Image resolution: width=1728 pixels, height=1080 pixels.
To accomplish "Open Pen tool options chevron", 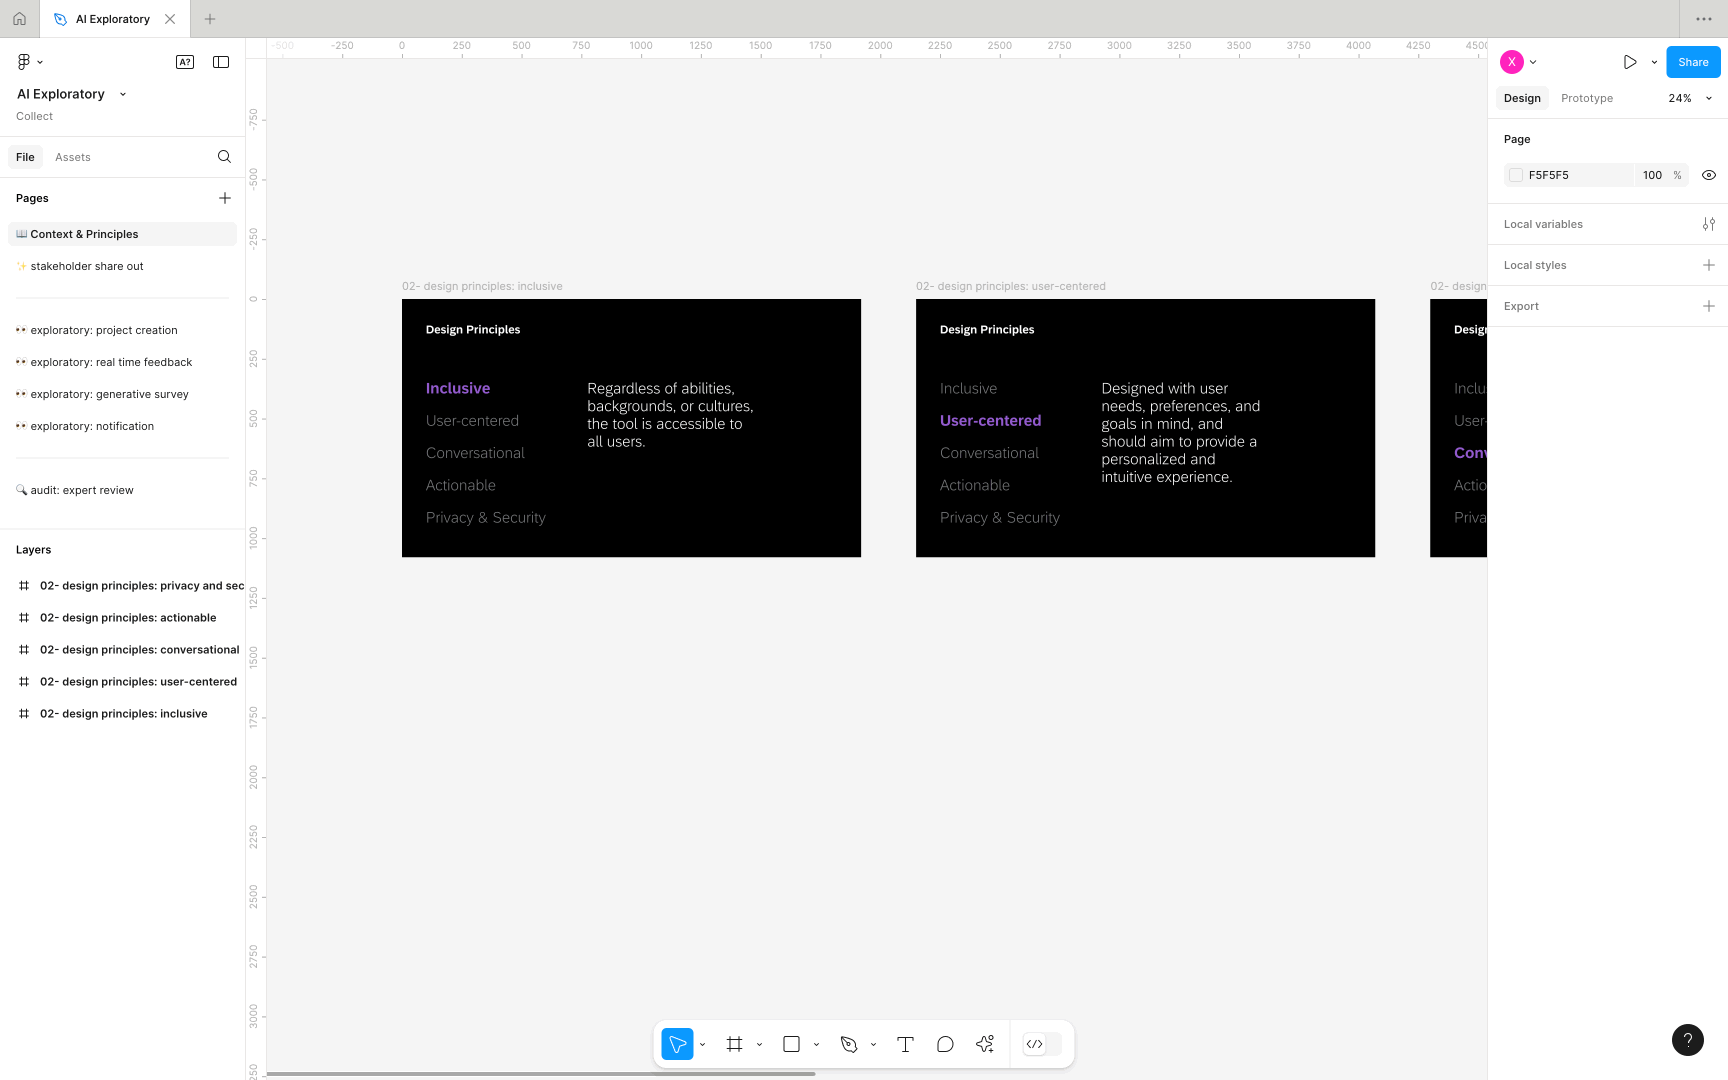I will (873, 1044).
